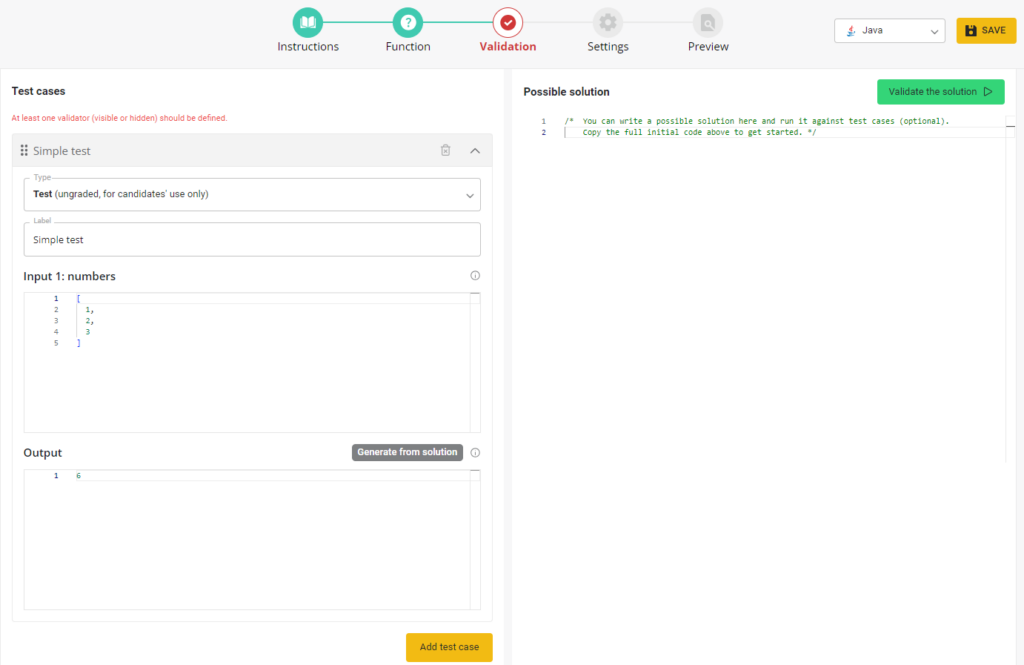1024x665 pixels.
Task: Switch to the Instructions step
Action: pos(308,46)
